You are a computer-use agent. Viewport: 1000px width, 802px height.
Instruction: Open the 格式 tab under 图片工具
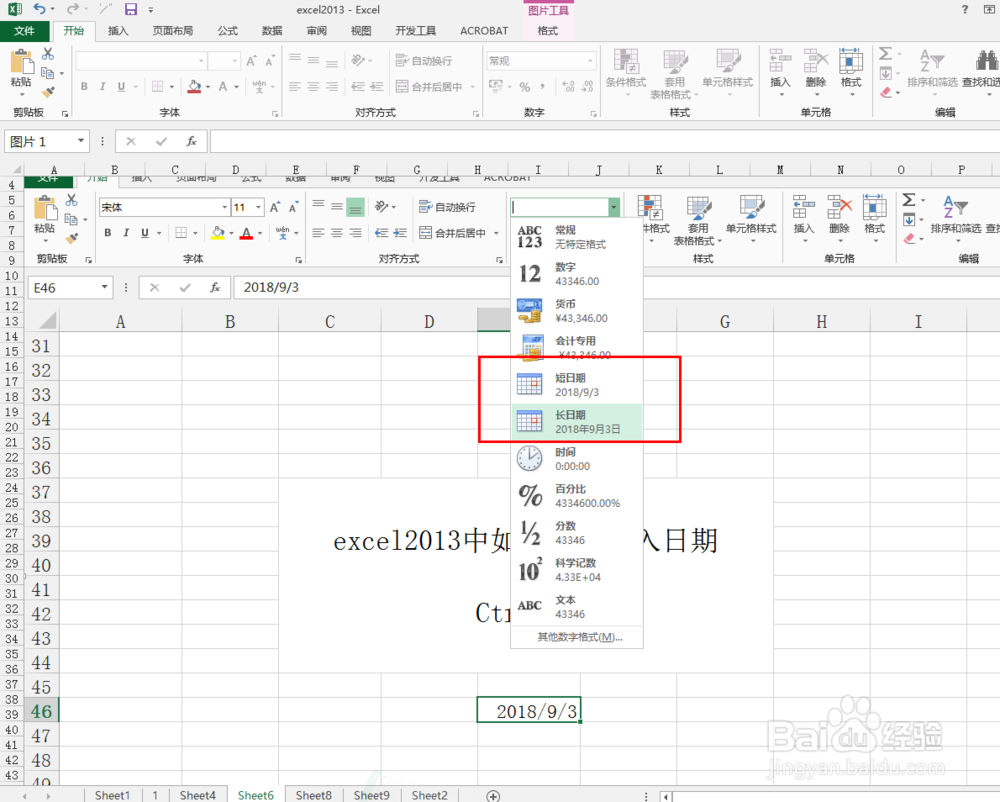(548, 31)
